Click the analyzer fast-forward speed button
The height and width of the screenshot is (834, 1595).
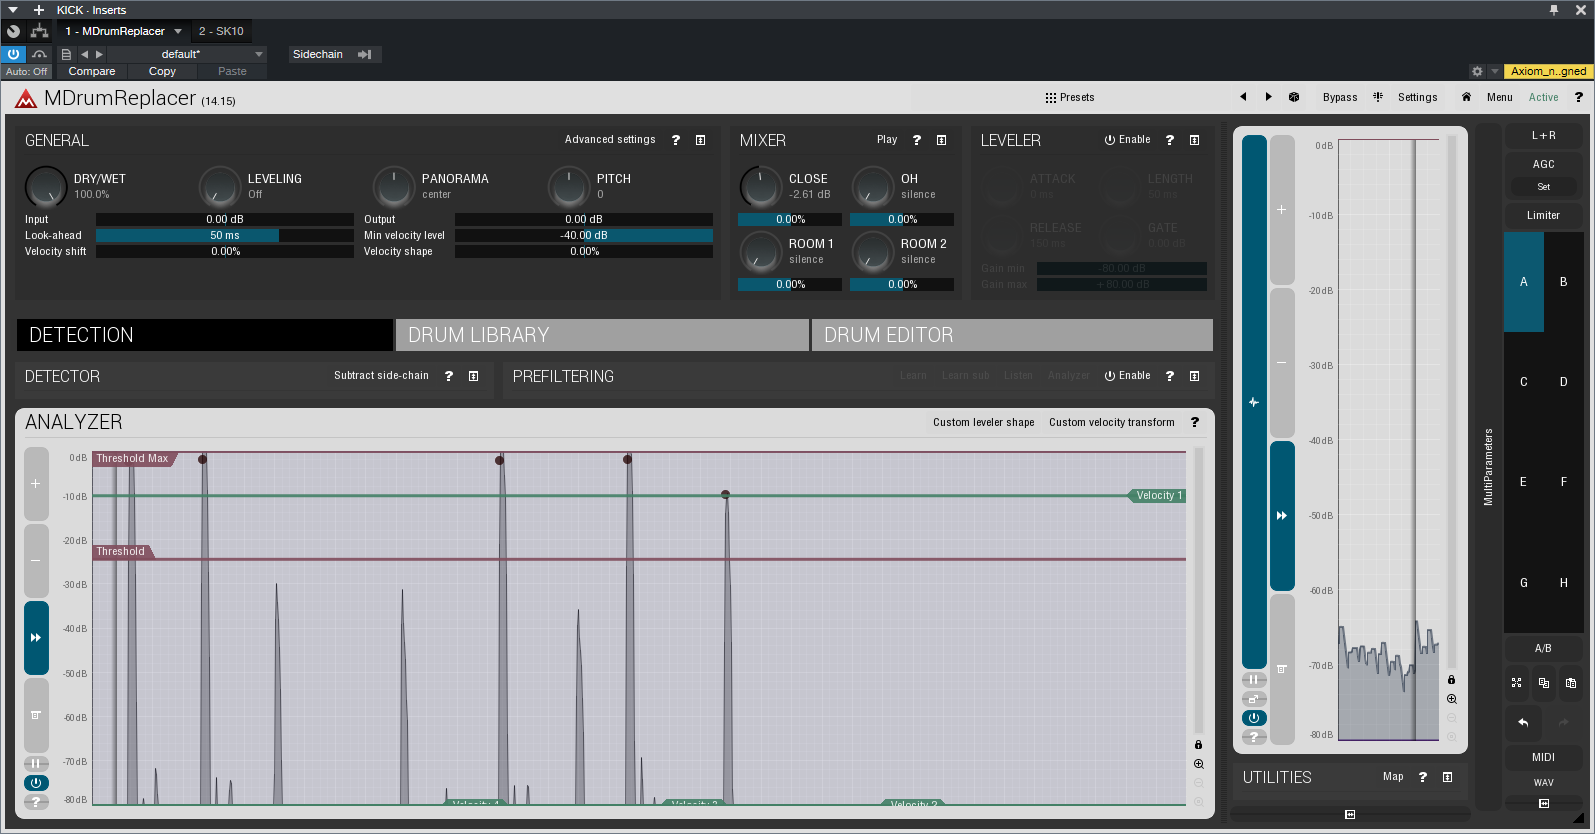click(36, 638)
